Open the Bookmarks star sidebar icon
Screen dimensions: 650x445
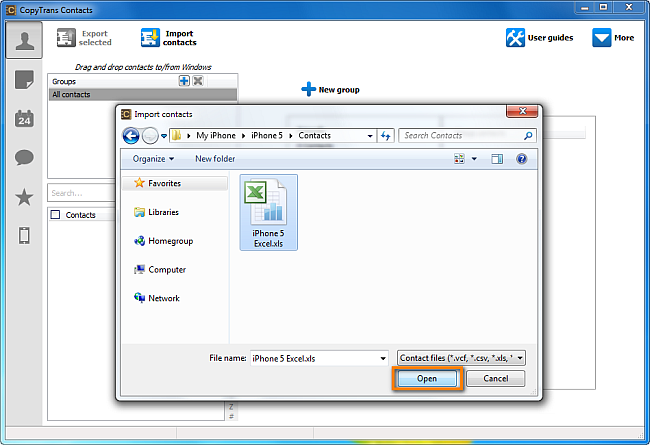(x=24, y=197)
